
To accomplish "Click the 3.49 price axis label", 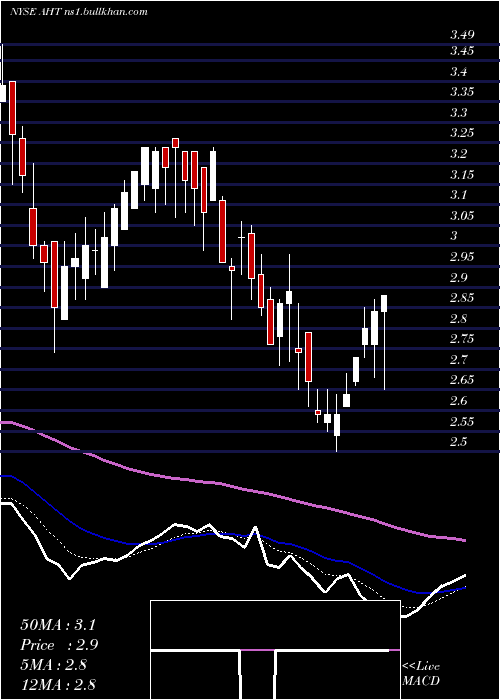I will (x=462, y=35).
